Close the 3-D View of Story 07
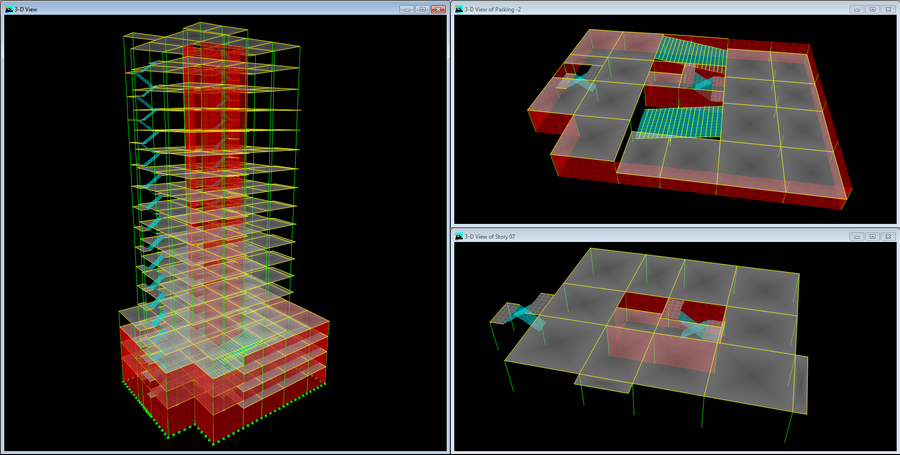The height and width of the screenshot is (455, 900). click(888, 237)
